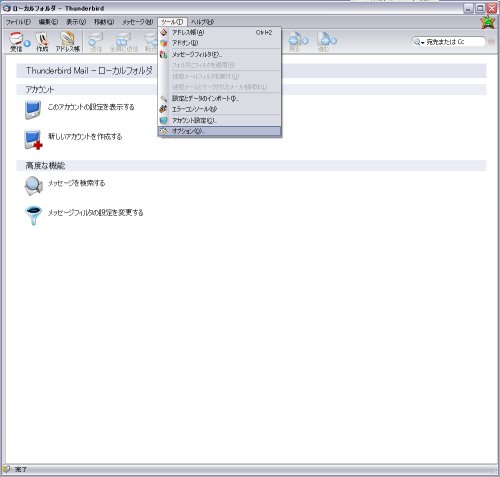Open the メッセージ menu
This screenshot has width=500, height=477.
coord(137,22)
